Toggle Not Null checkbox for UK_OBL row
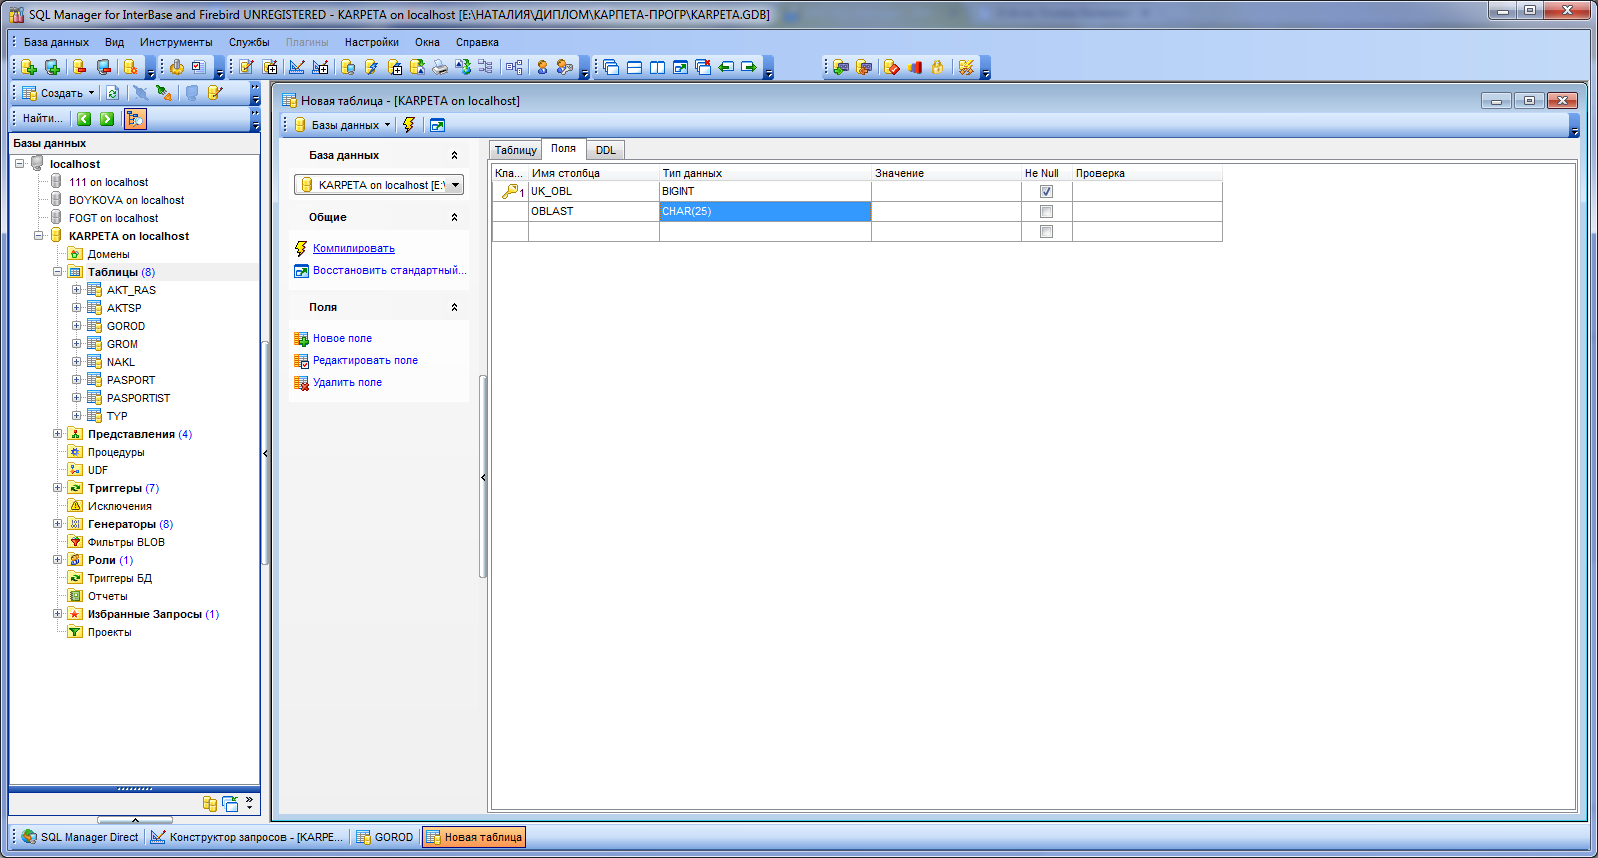The image size is (1598, 858). click(x=1046, y=191)
